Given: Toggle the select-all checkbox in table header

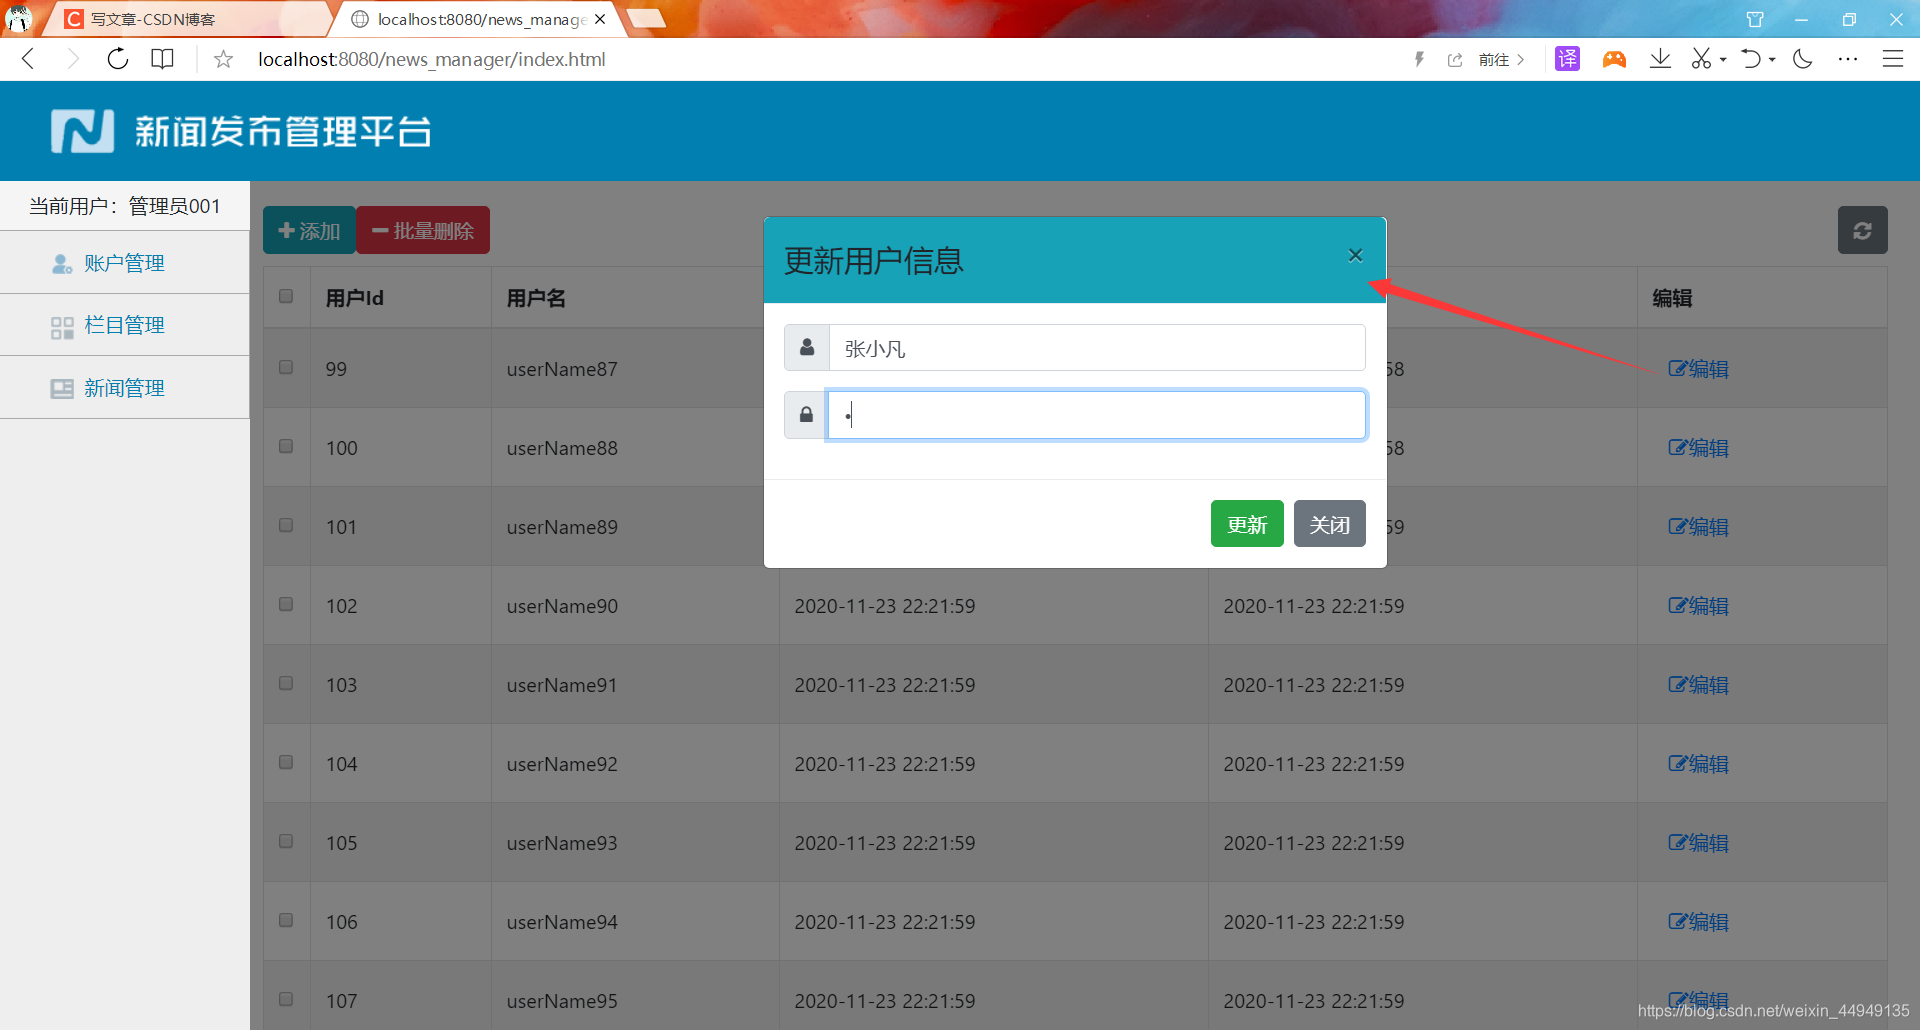Looking at the screenshot, I should [286, 296].
